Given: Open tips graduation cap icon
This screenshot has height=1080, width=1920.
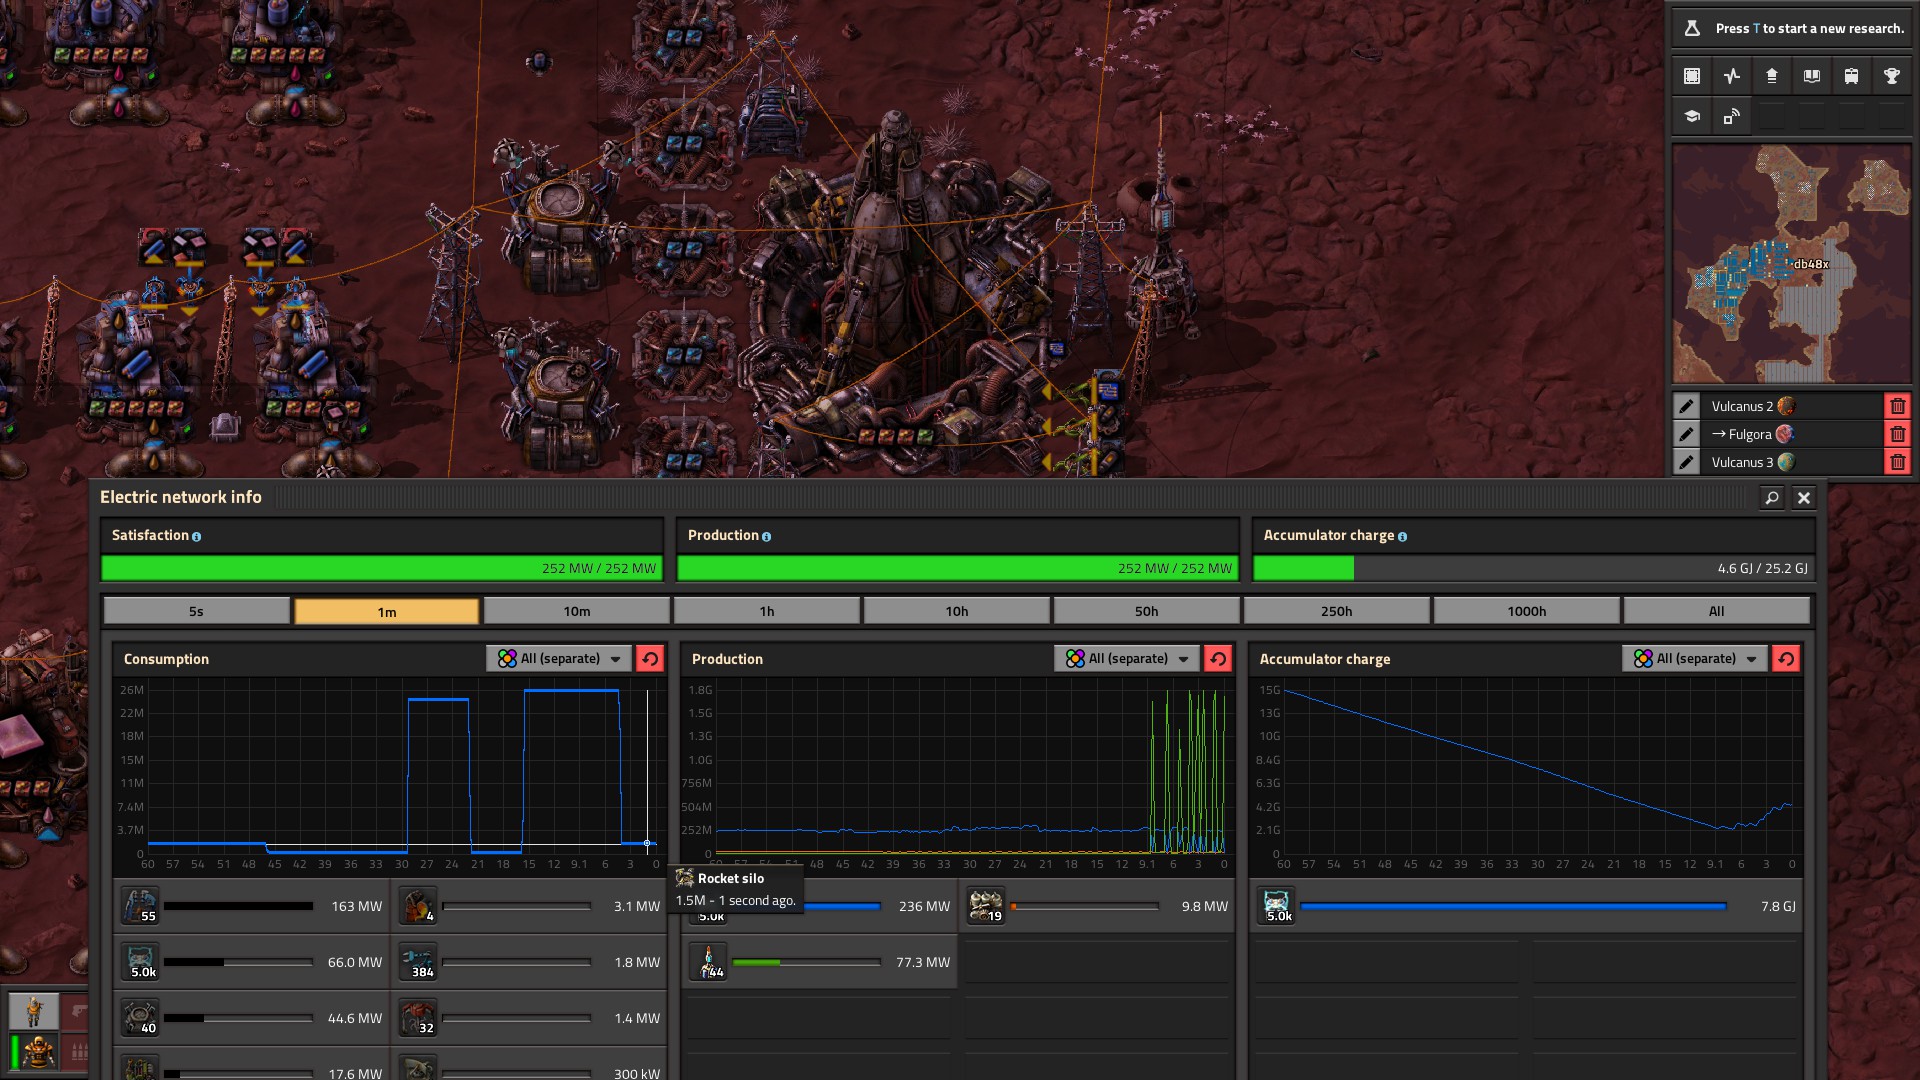Looking at the screenshot, I should coord(1692,116).
